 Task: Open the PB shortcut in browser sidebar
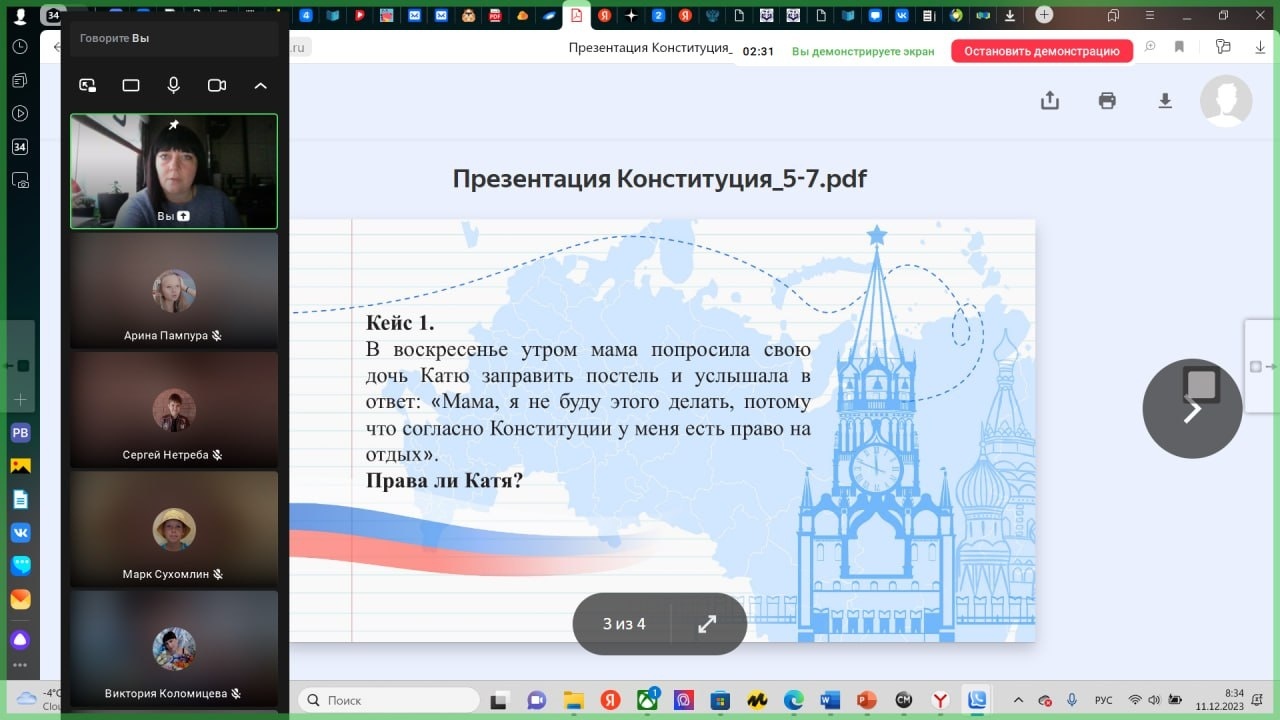[x=20, y=432]
